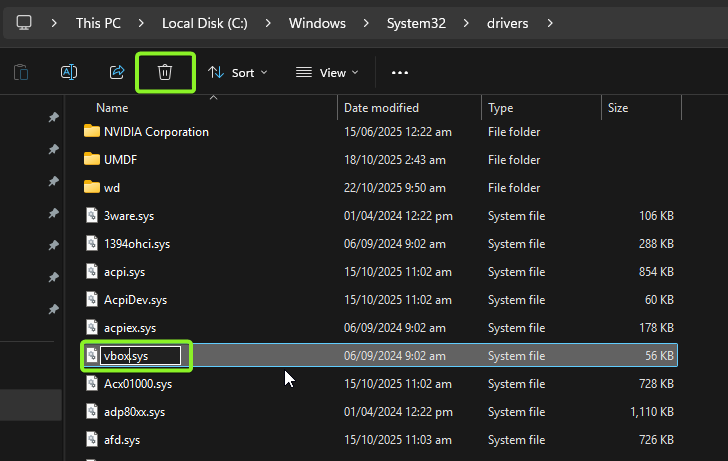This screenshot has height=461, width=728.
Task: Click the This PC monitor icon
Action: tap(24, 22)
